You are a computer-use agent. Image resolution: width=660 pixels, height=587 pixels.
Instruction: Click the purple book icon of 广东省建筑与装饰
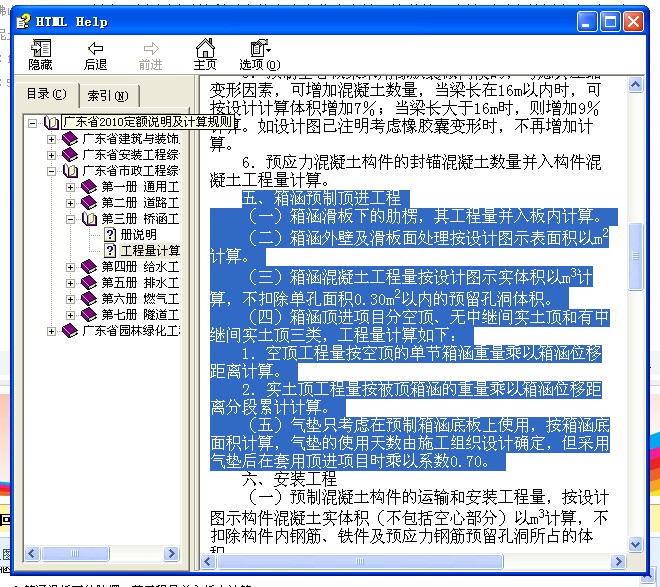point(70,138)
